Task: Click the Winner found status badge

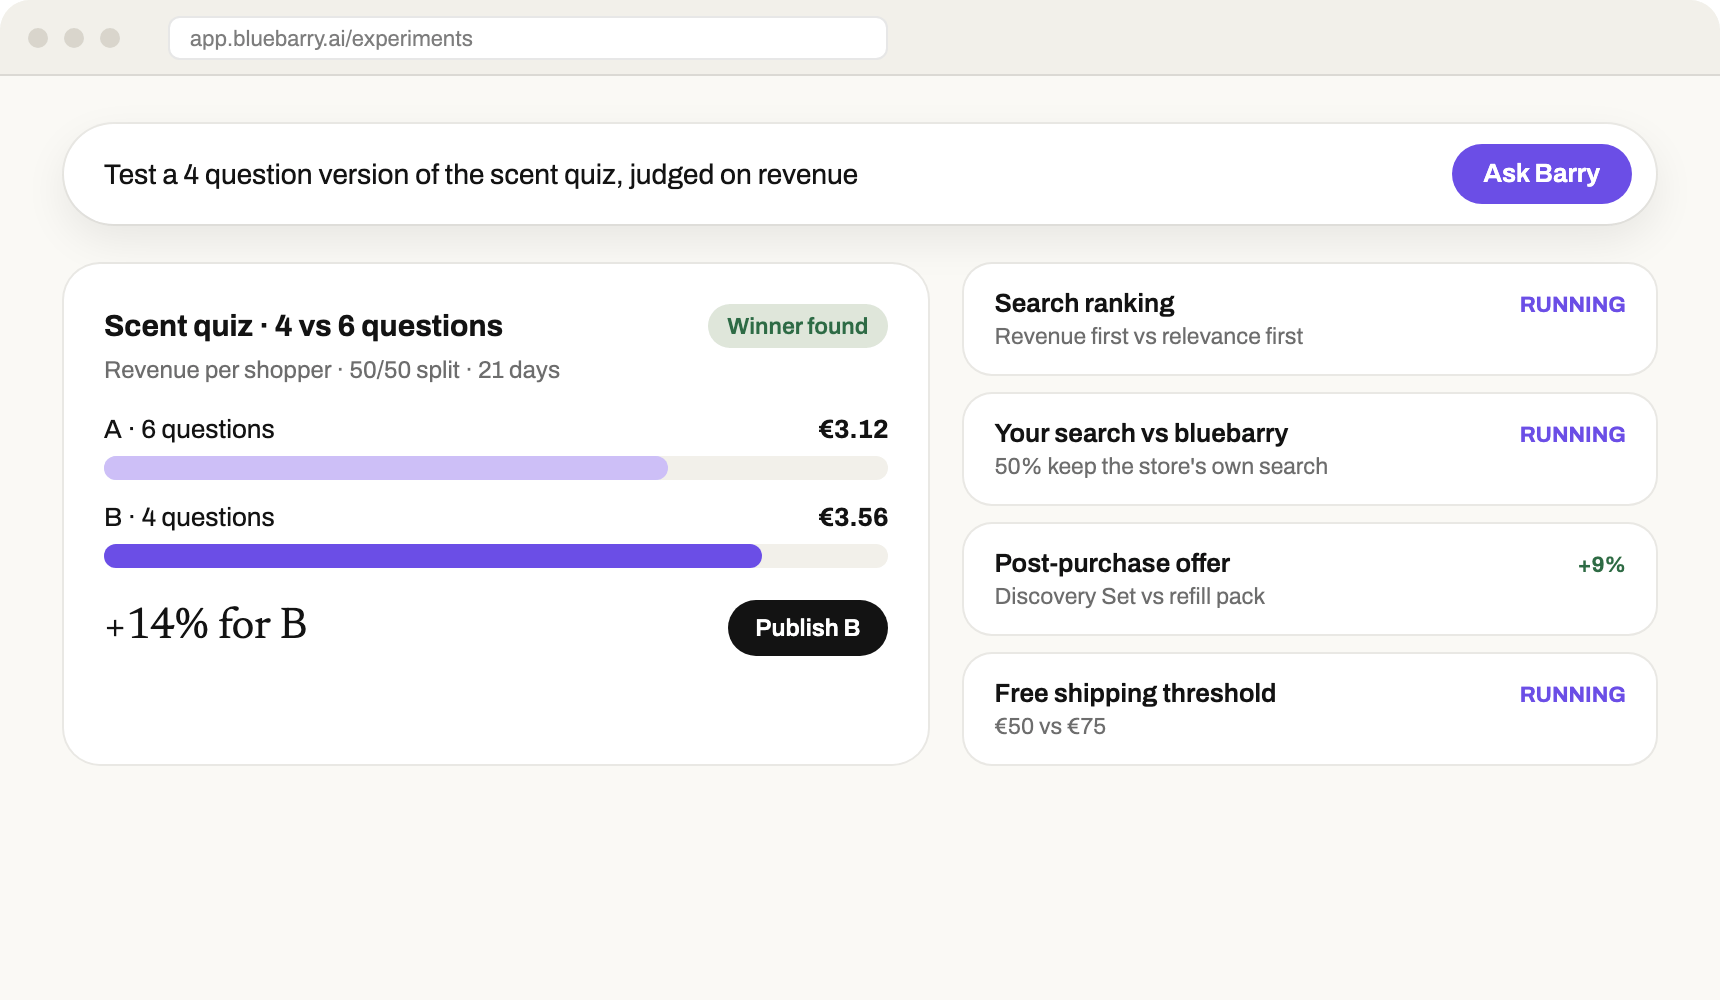Action: (797, 326)
